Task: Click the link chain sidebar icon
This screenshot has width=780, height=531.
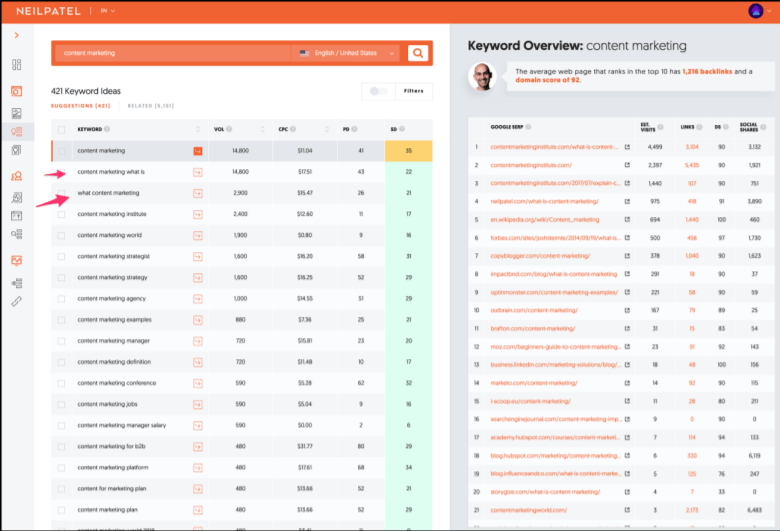Action: (16, 302)
